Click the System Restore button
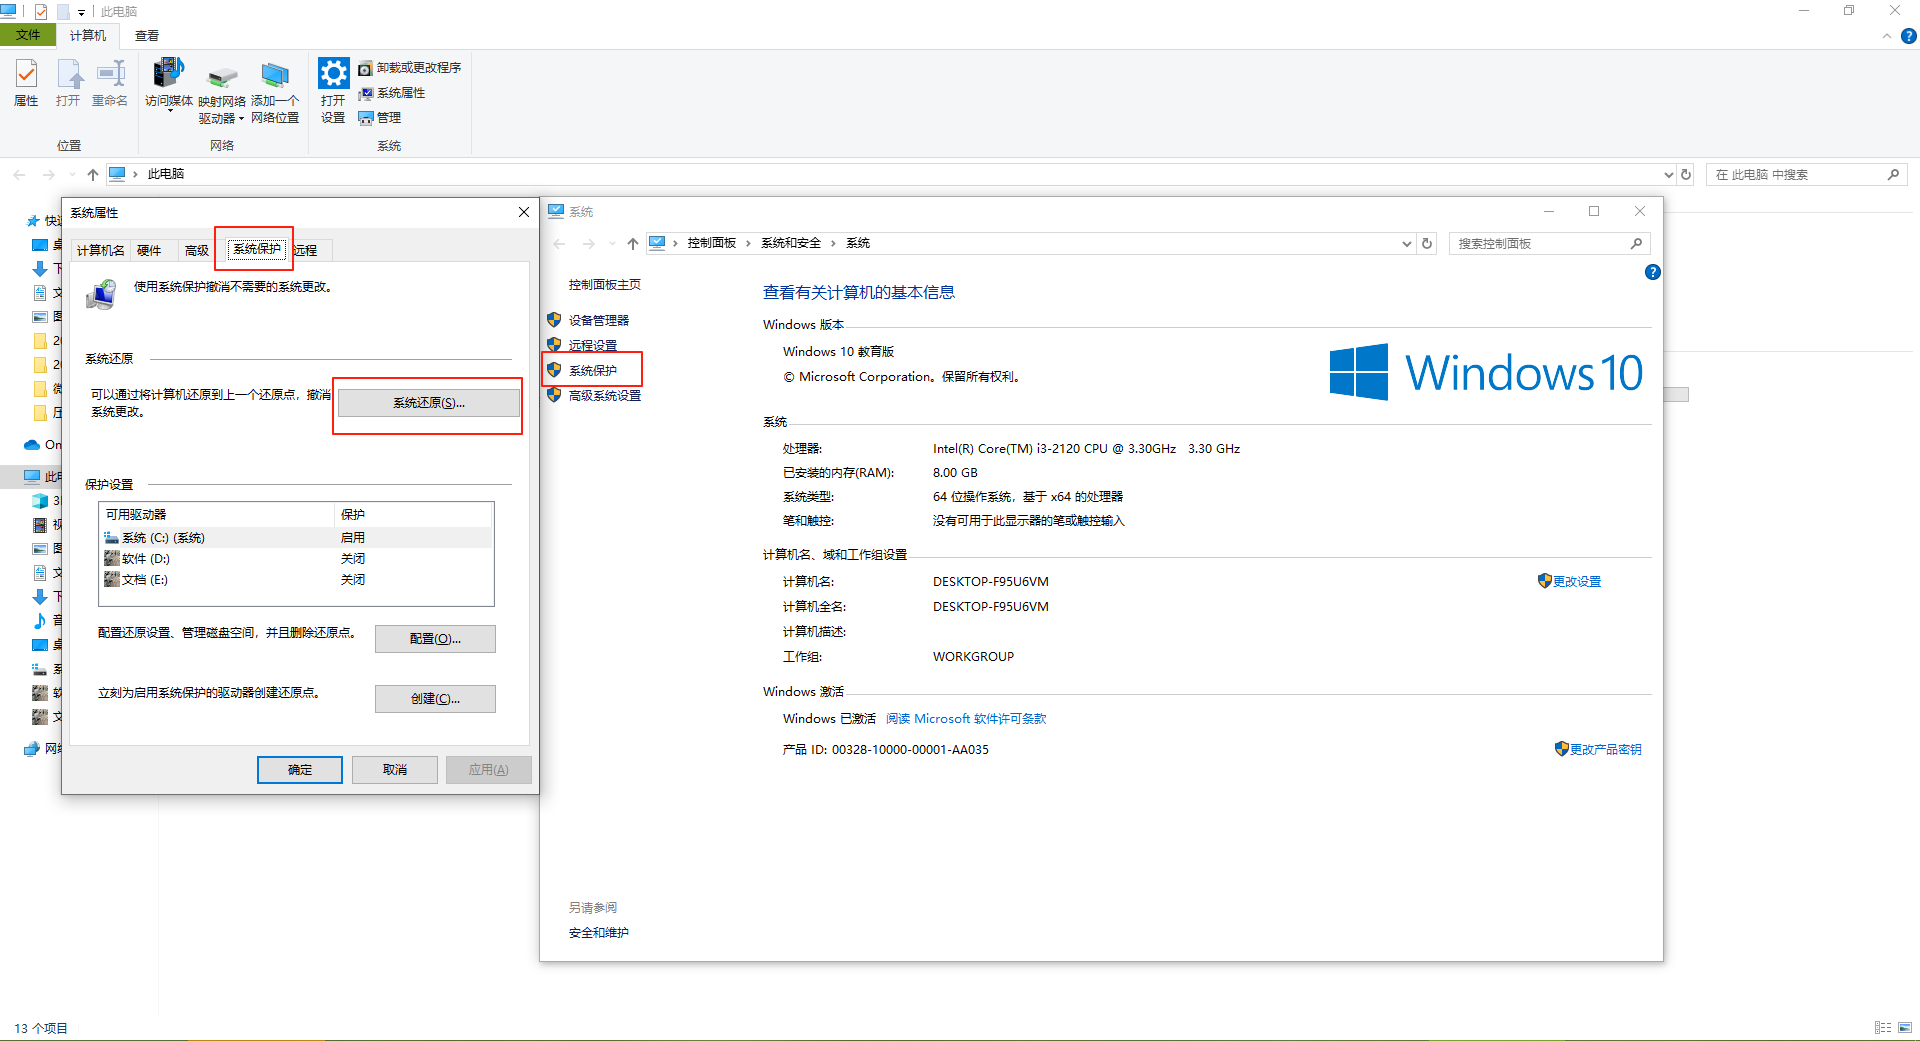1920x1041 pixels. (429, 403)
